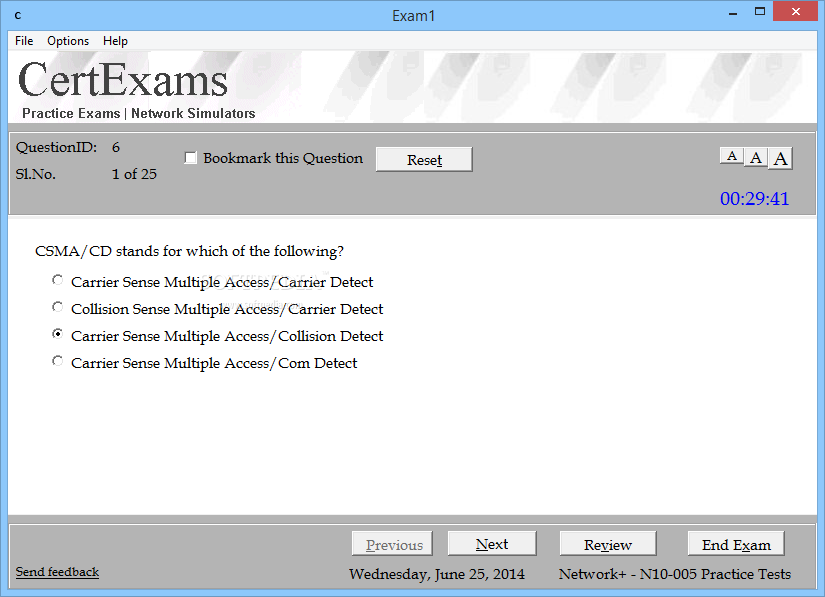Click the '1 of 25' serial number

(134, 174)
